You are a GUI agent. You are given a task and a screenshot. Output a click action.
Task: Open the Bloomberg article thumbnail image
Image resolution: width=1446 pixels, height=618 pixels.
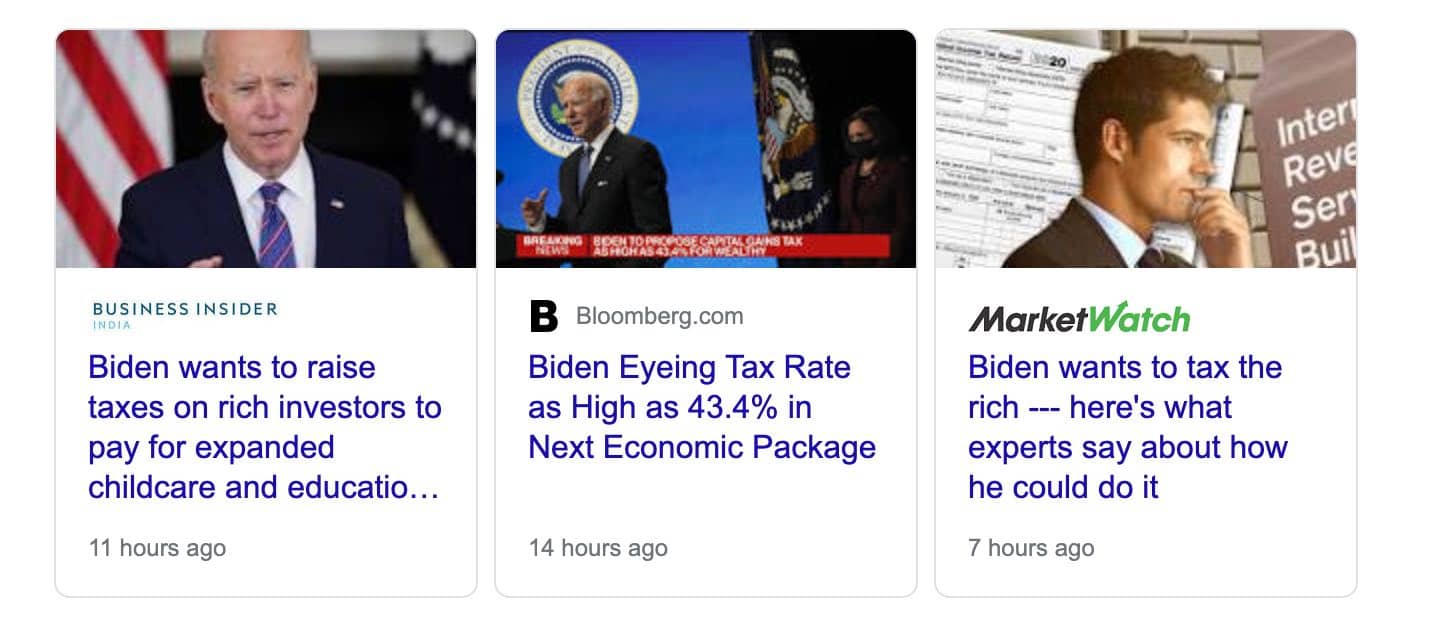point(705,149)
